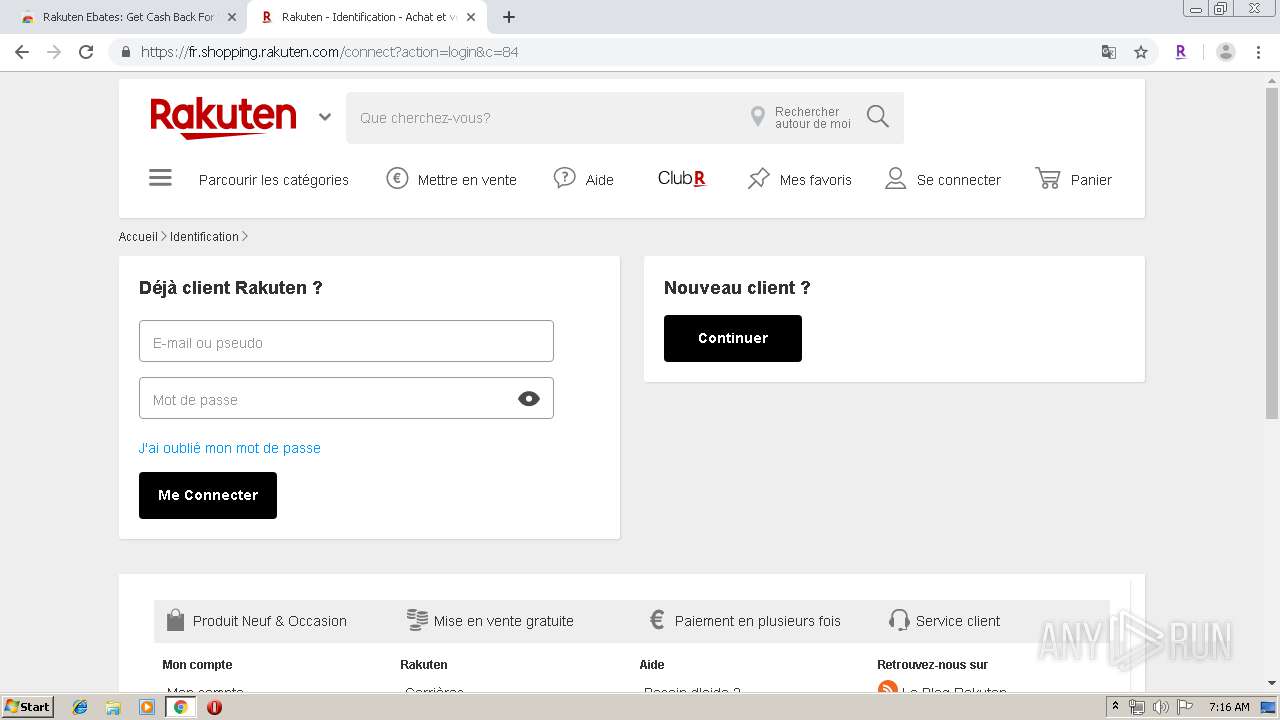The height and width of the screenshot is (720, 1280).
Task: Click the euro coin 'Mettre en vente' icon
Action: coord(397,178)
